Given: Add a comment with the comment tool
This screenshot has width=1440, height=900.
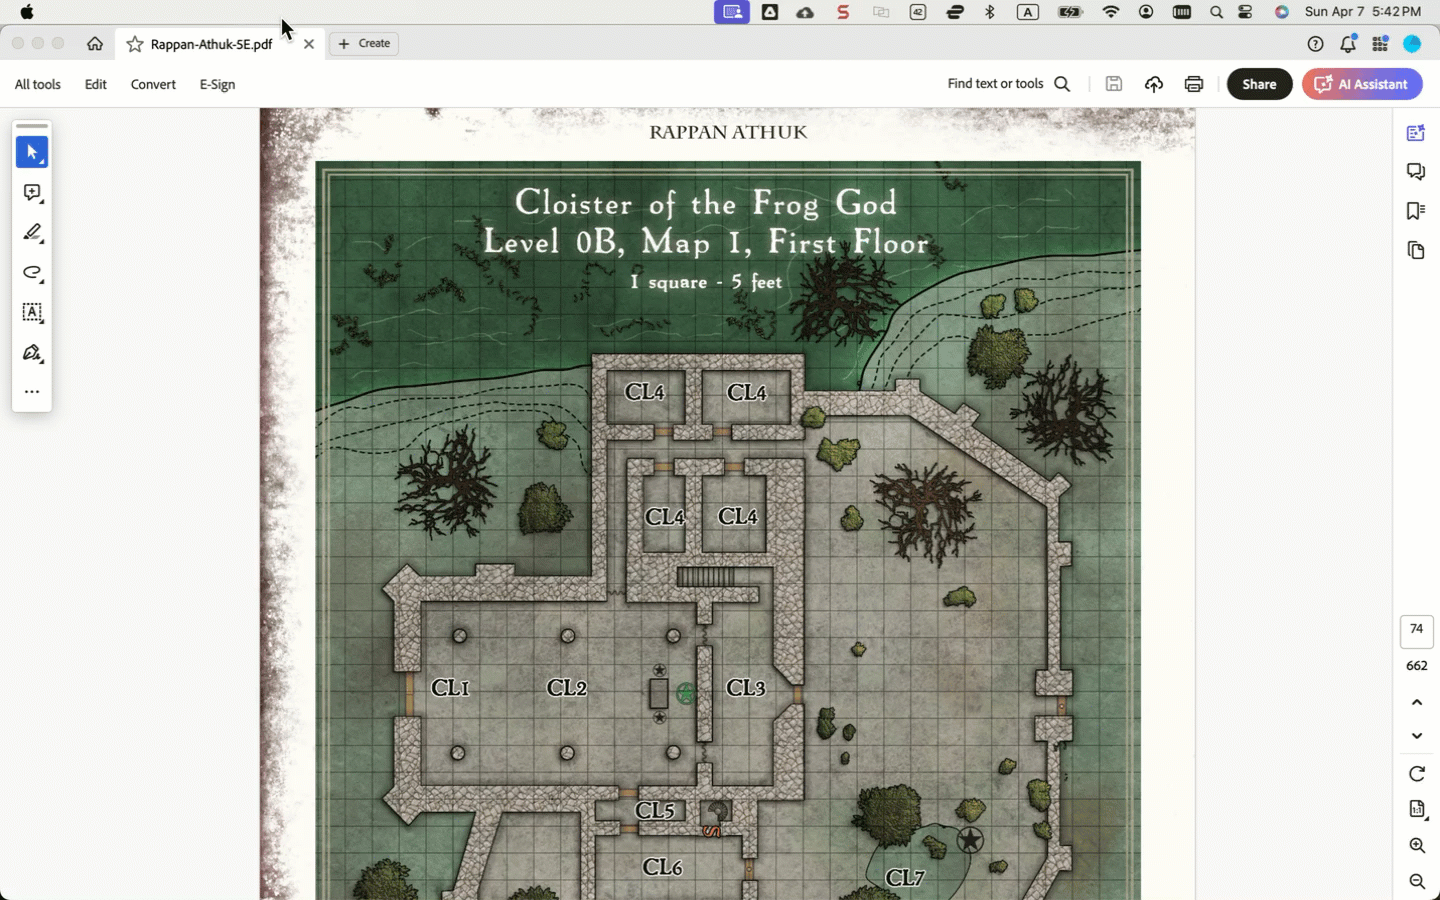Looking at the screenshot, I should (x=32, y=193).
